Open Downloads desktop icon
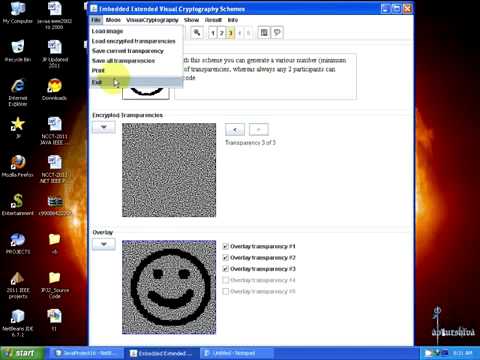480x360 pixels. 54,89
